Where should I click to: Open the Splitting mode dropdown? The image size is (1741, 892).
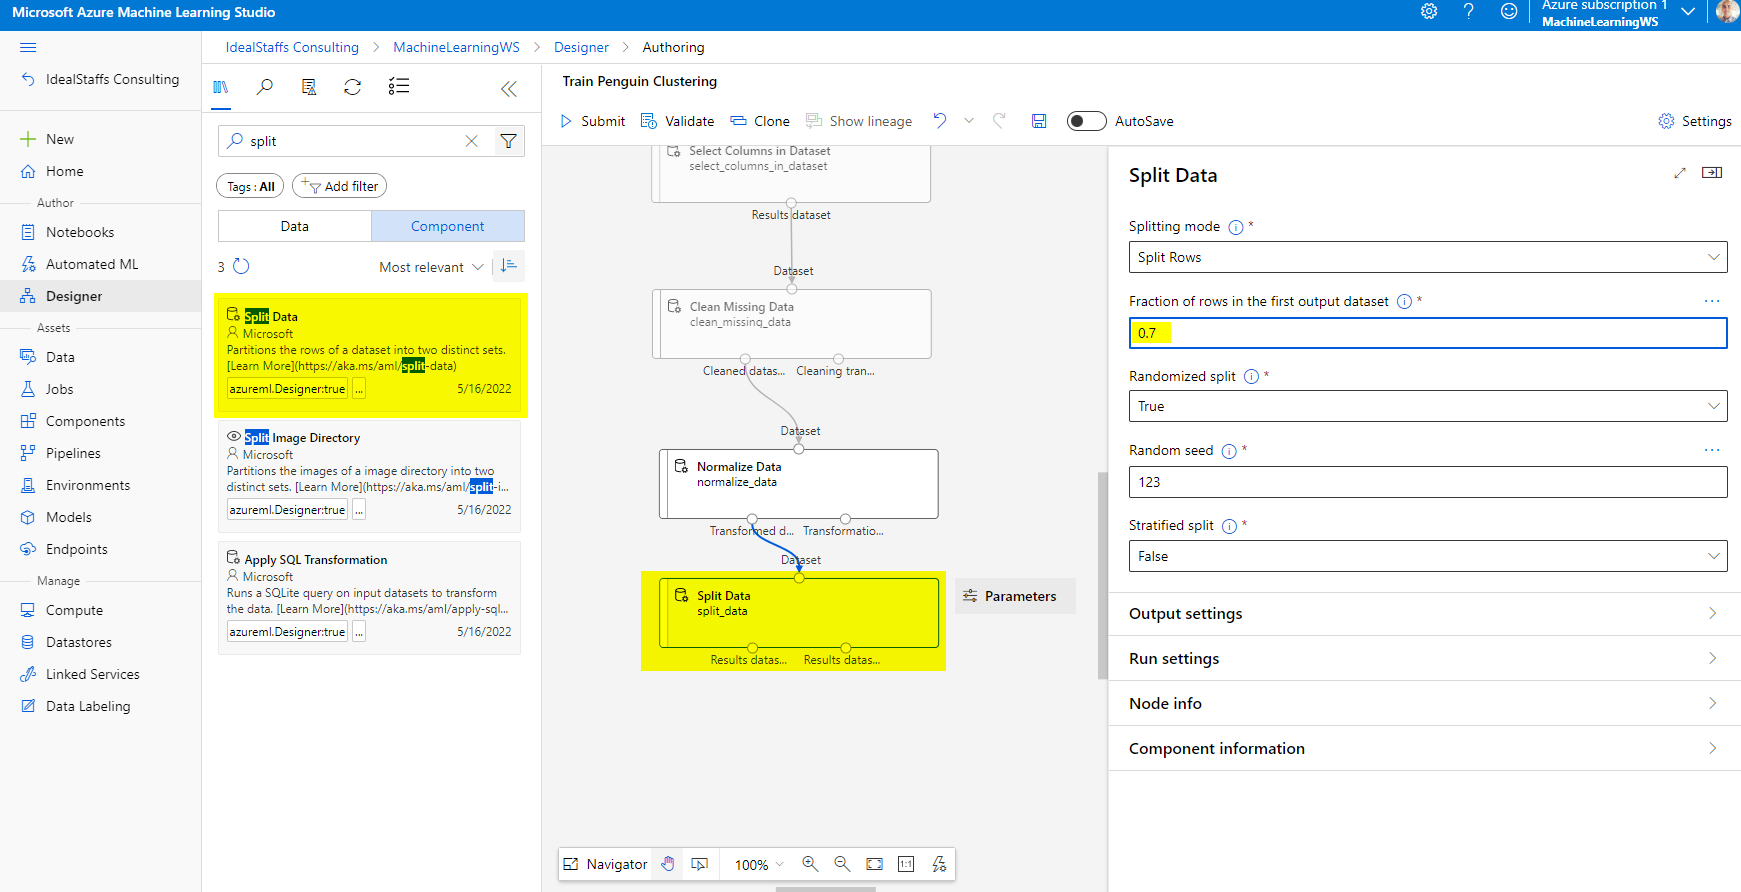click(x=1427, y=257)
